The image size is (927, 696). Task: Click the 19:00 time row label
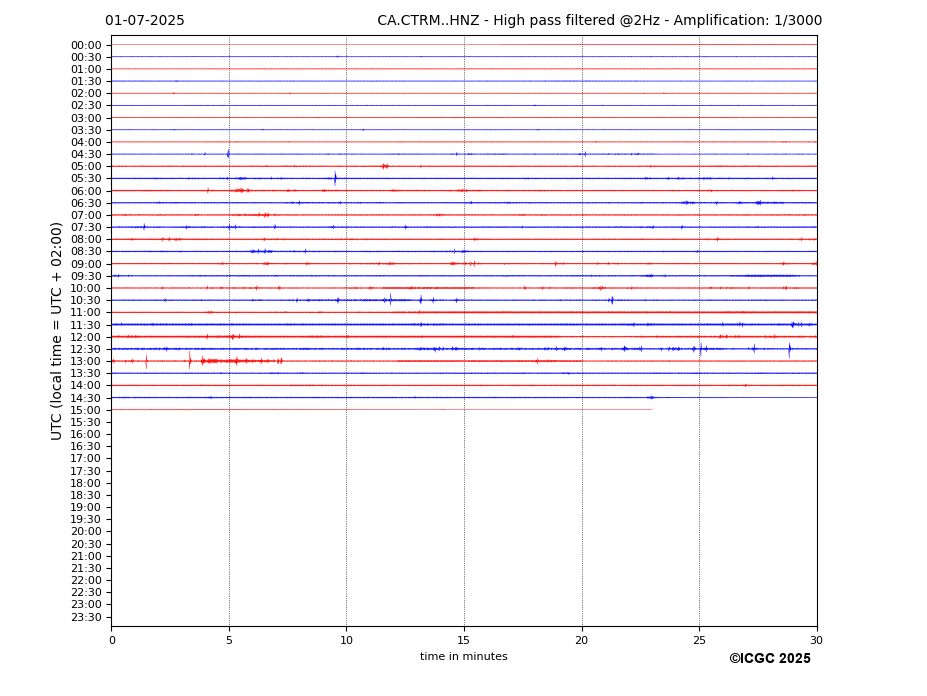coord(86,508)
